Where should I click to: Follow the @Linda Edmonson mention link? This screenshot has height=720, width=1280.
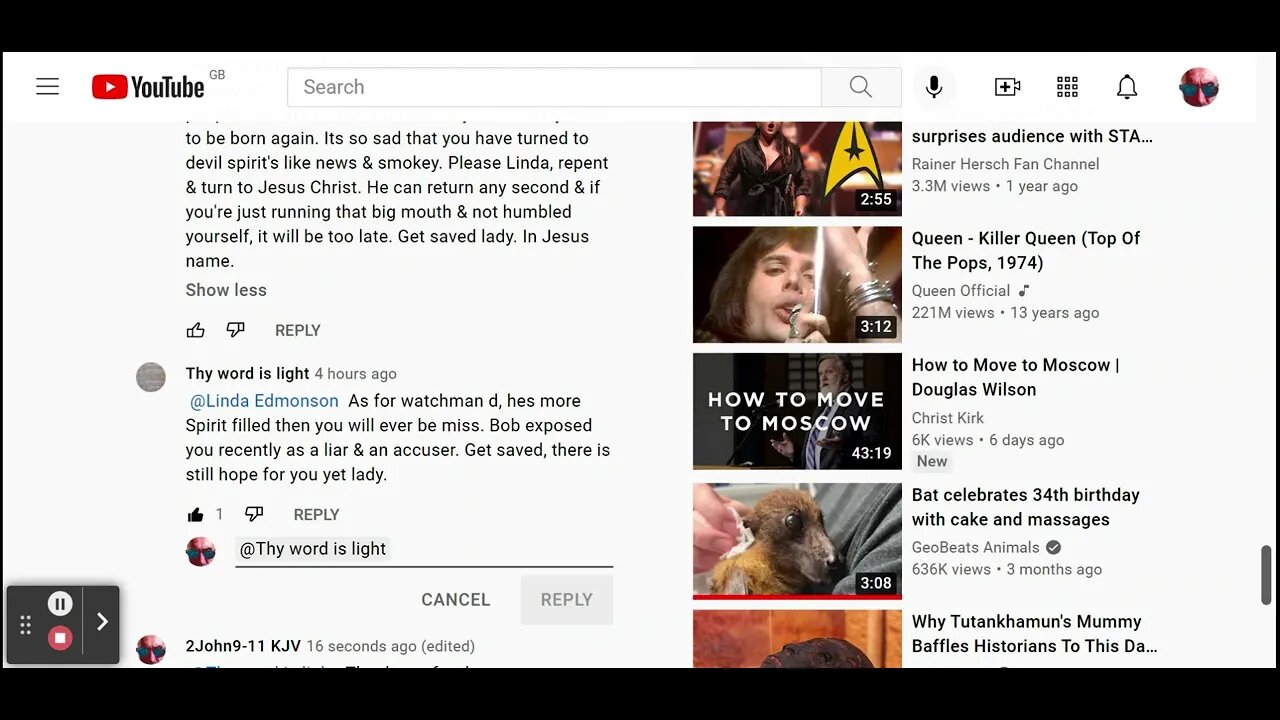264,401
